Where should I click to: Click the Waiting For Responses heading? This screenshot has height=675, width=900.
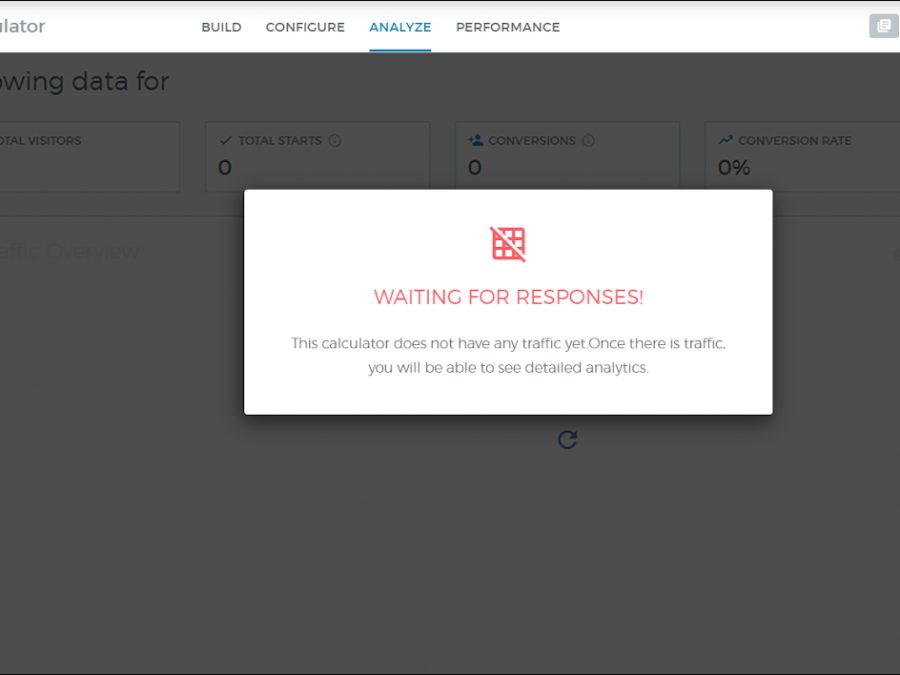[x=508, y=297]
